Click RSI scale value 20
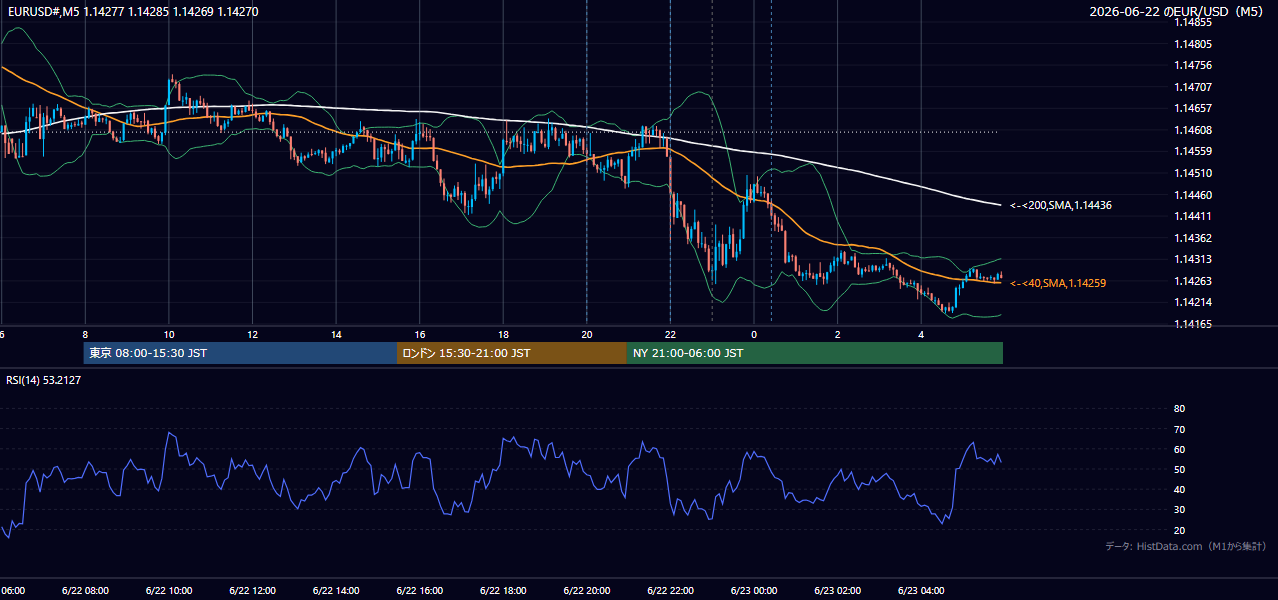 coord(1179,530)
